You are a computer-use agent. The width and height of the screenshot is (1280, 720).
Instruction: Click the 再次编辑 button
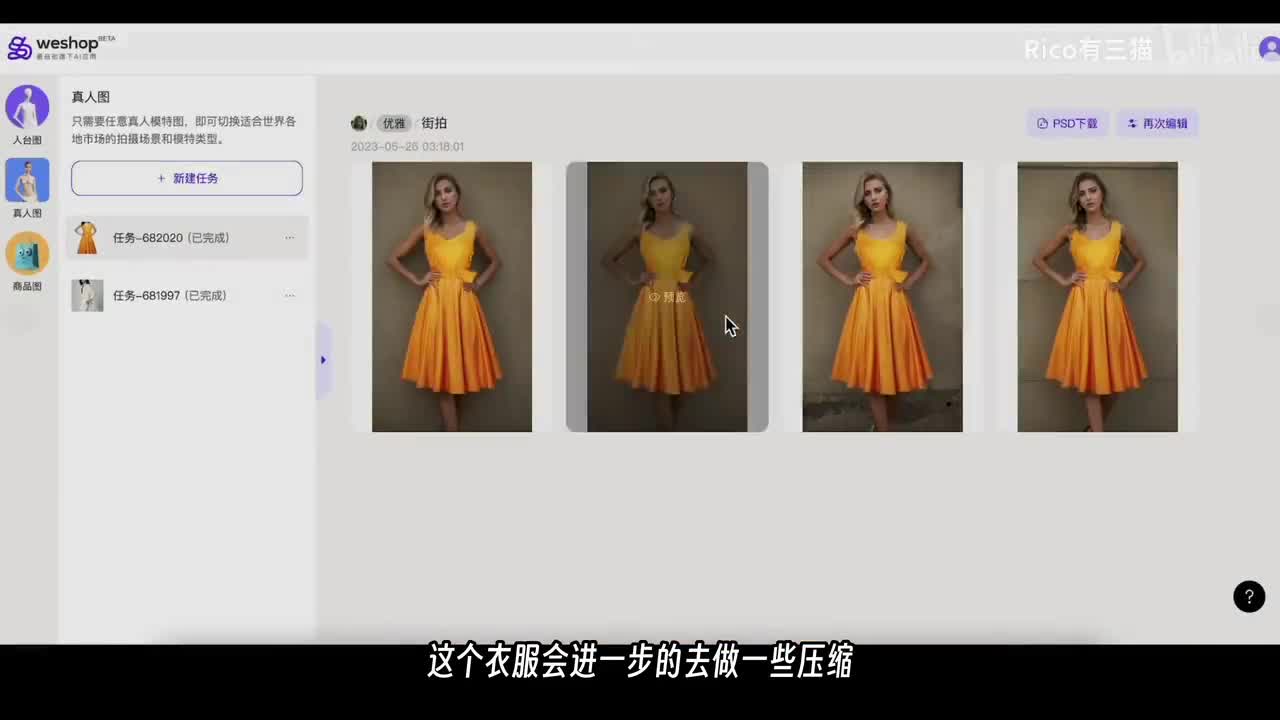pos(1157,123)
